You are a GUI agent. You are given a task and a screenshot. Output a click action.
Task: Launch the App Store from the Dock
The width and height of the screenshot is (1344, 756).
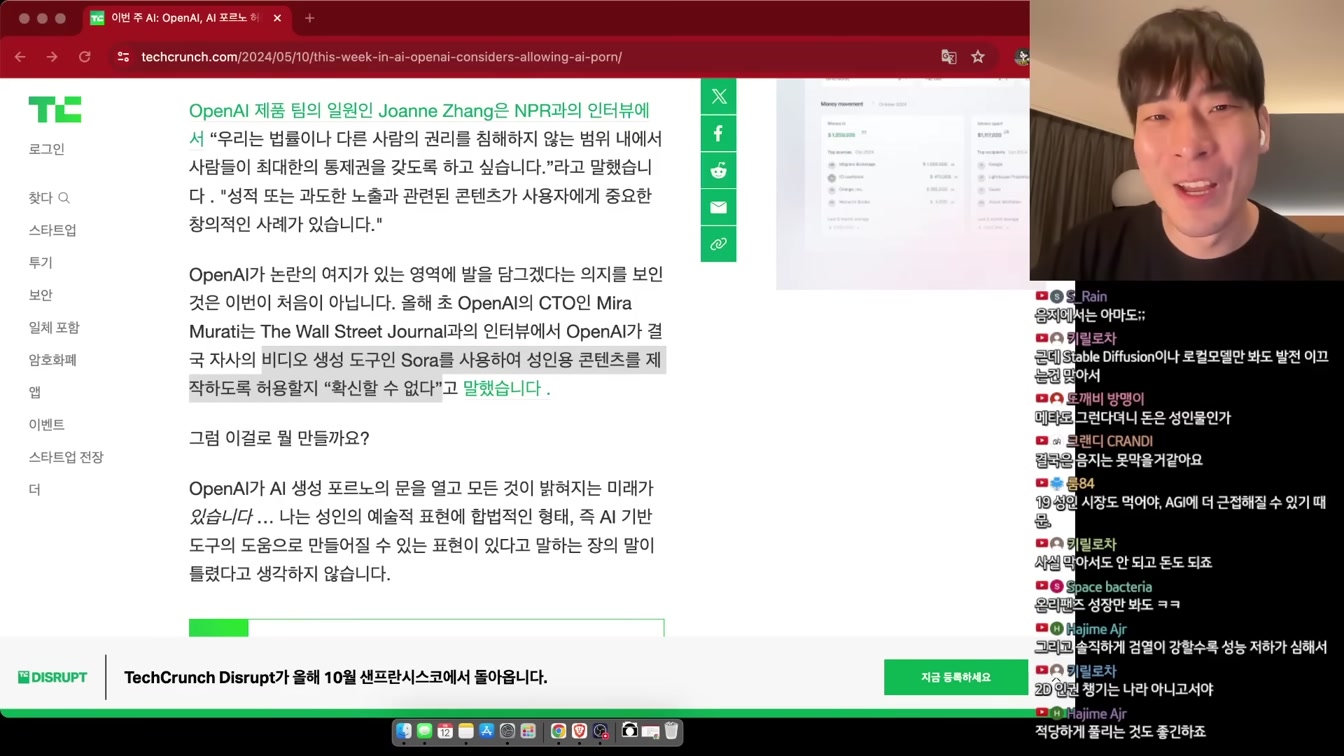[487, 731]
